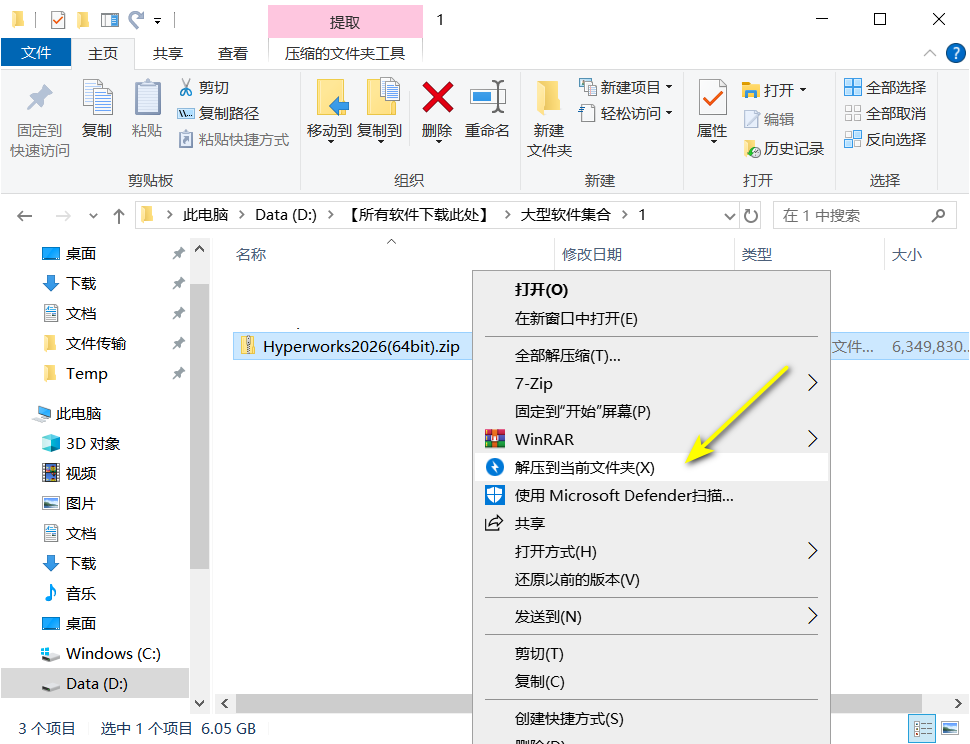
Task: Switch to the View tab
Action: pos(233,54)
